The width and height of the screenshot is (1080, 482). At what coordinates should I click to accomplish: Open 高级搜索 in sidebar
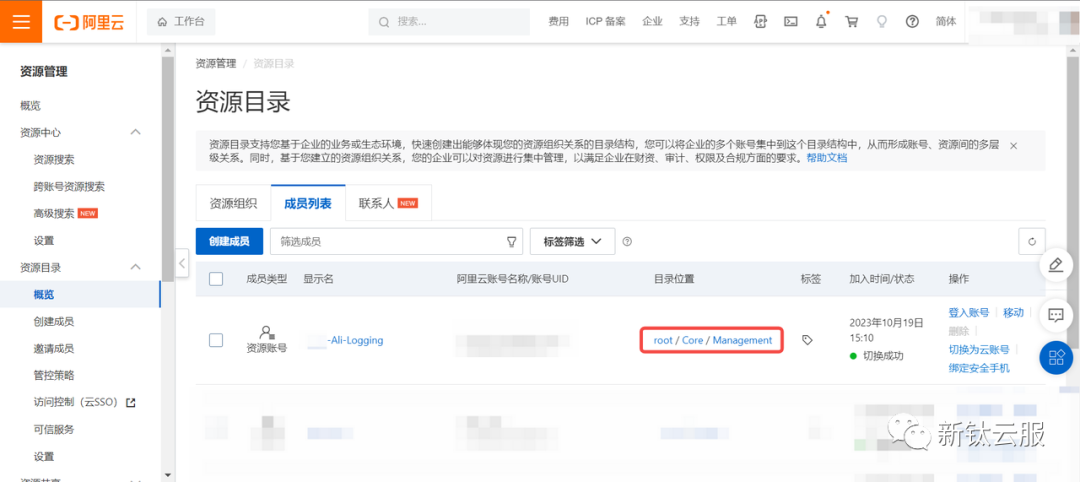tap(54, 213)
